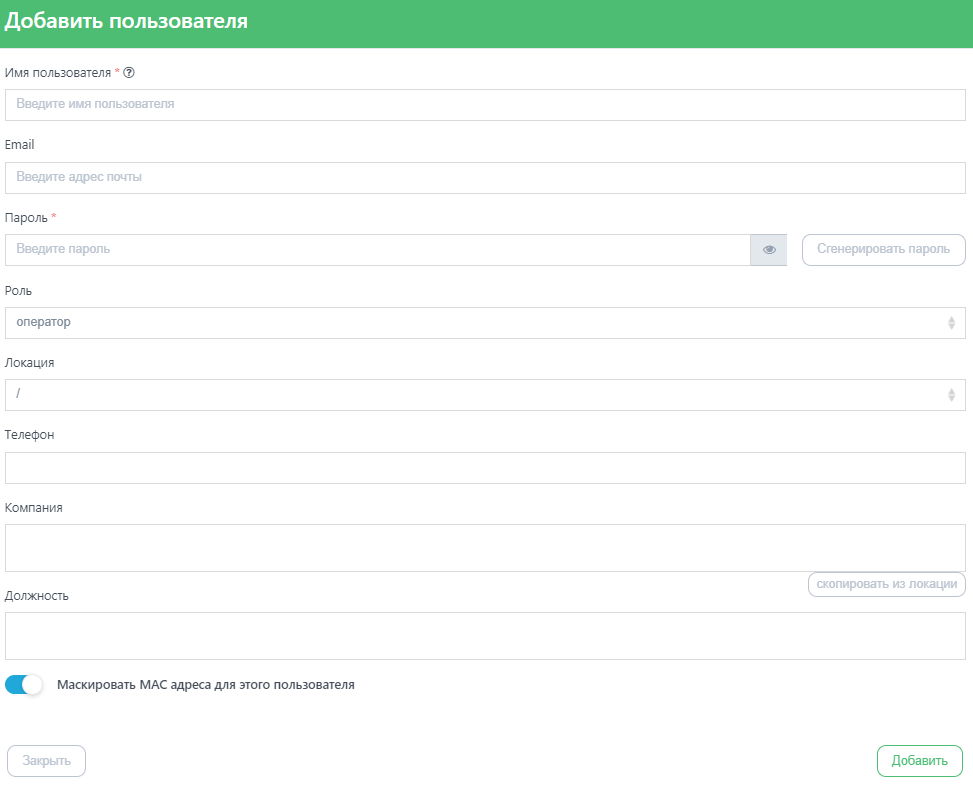Click the Email field label

click(19, 145)
